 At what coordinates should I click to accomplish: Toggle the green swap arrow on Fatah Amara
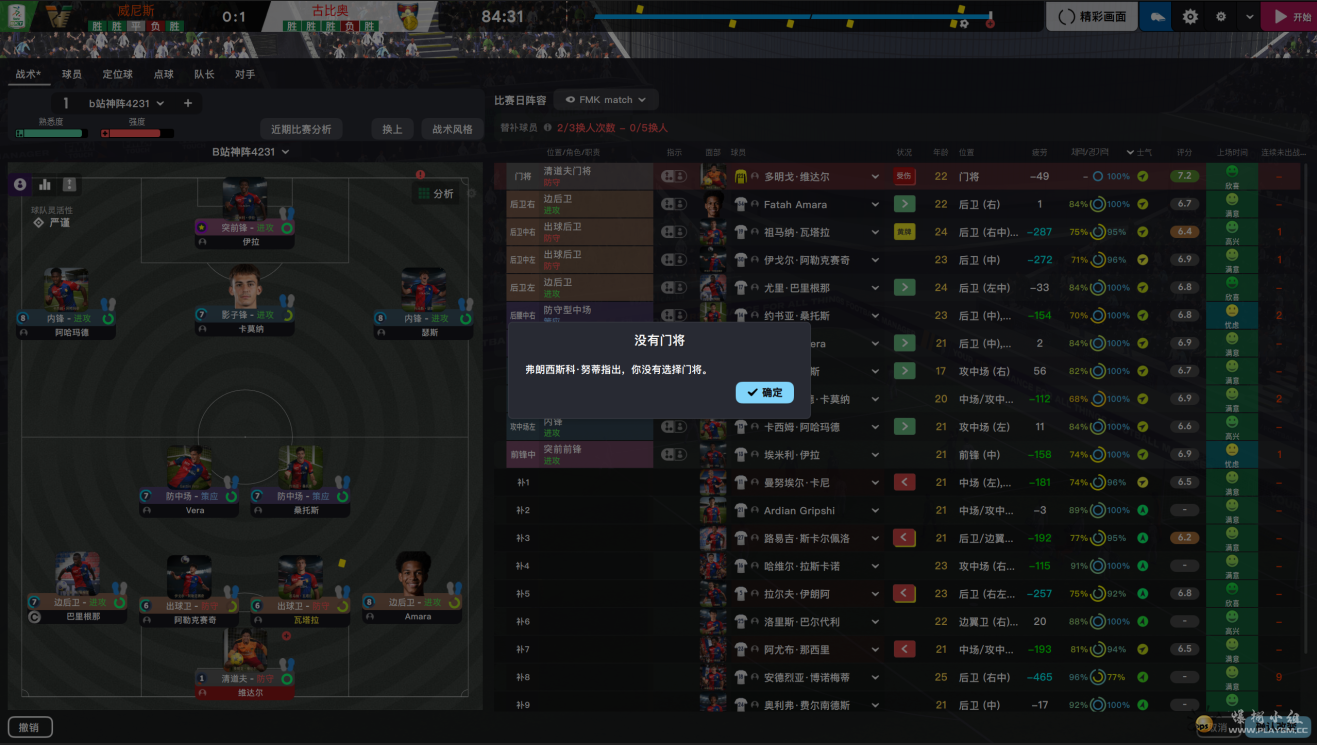pyautogui.click(x=905, y=203)
